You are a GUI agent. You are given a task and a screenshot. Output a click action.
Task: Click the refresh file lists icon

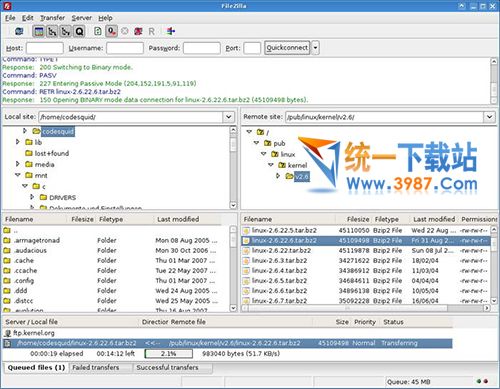point(98,31)
